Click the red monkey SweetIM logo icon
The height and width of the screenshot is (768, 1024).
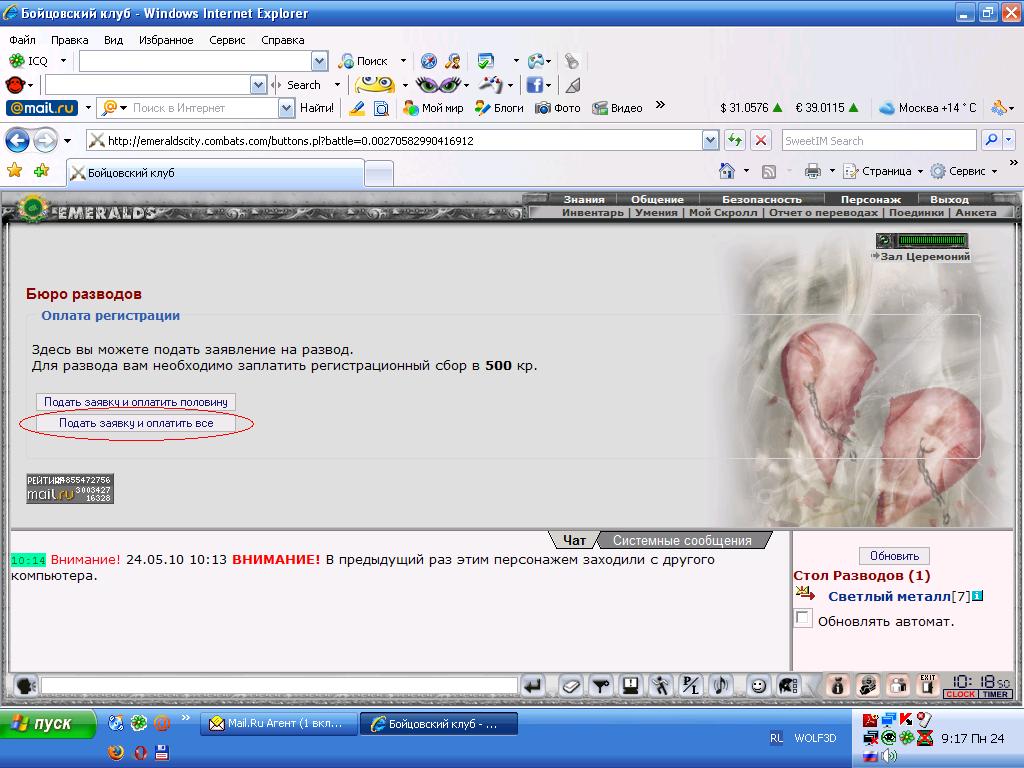pos(14,85)
